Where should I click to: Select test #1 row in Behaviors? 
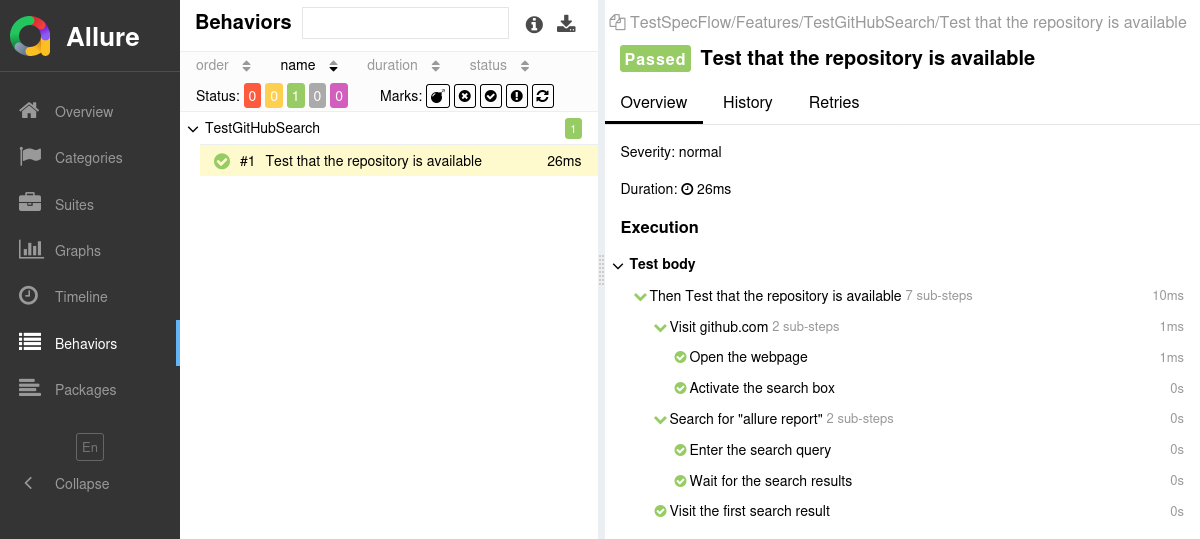pos(398,161)
